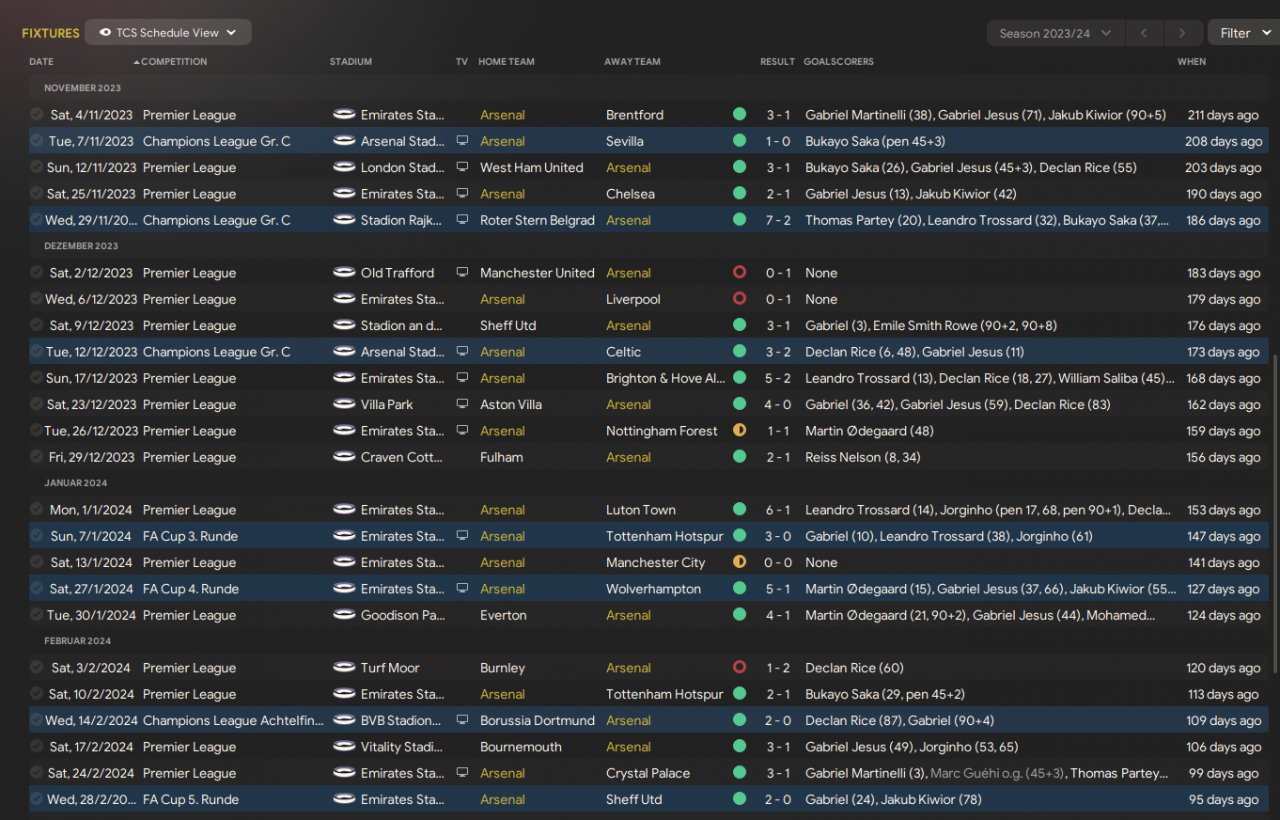
Task: Toggle the check circle for the 4/11/2023 Brentford match
Action: 37,115
